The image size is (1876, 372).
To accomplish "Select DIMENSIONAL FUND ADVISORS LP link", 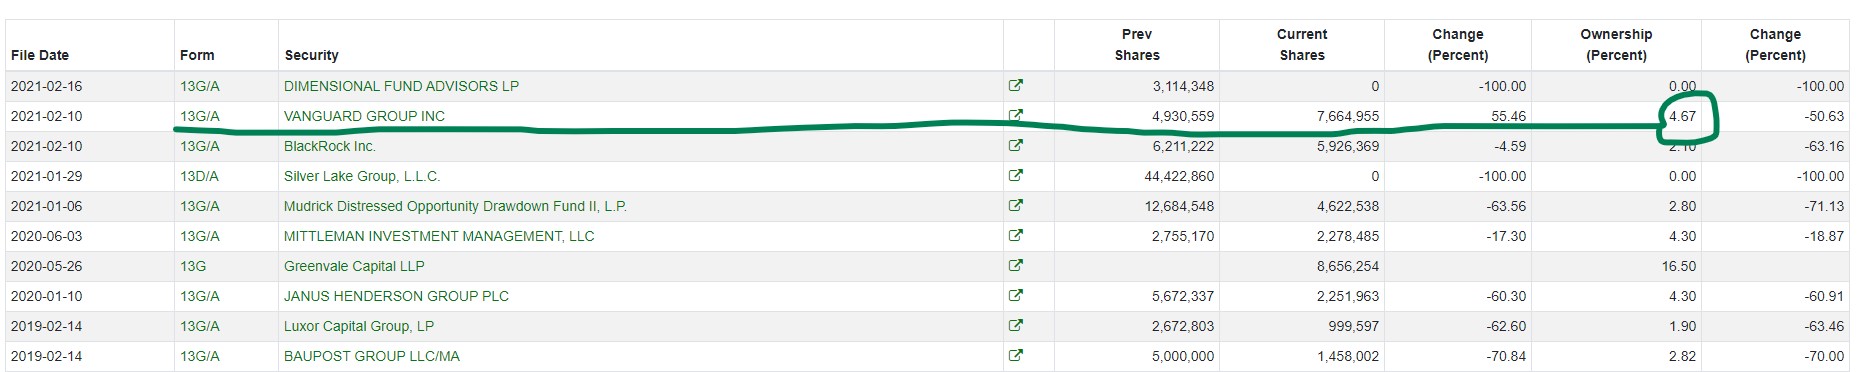I will pyautogui.click(x=401, y=86).
